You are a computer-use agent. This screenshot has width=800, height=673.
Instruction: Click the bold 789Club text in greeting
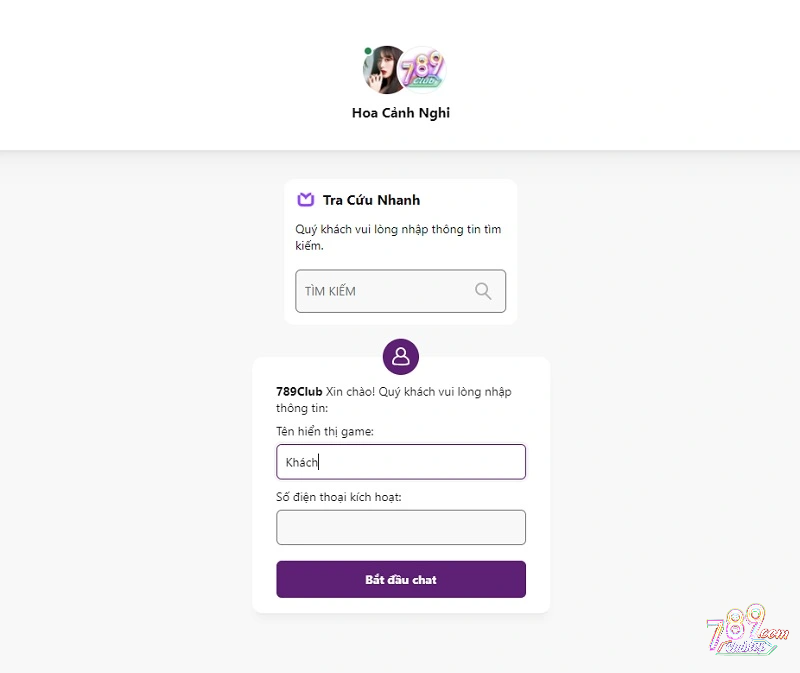[x=299, y=392]
